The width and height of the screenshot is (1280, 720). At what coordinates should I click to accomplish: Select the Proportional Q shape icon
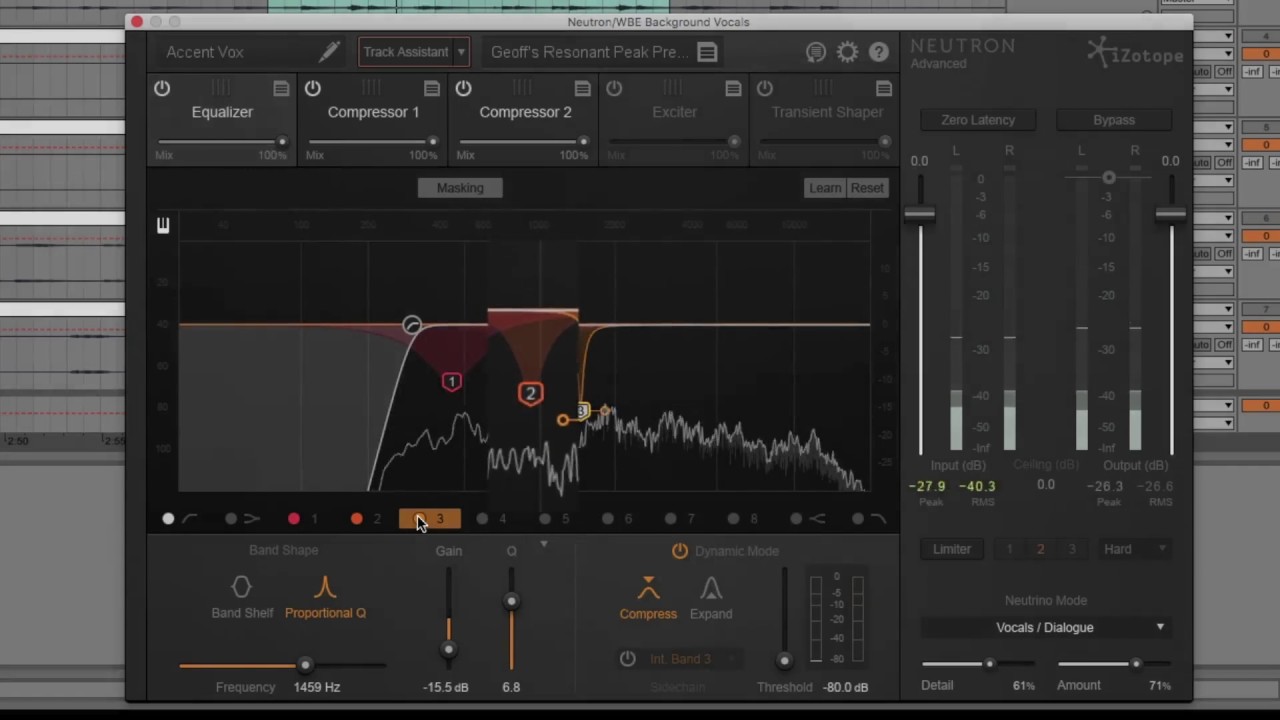pos(325,587)
